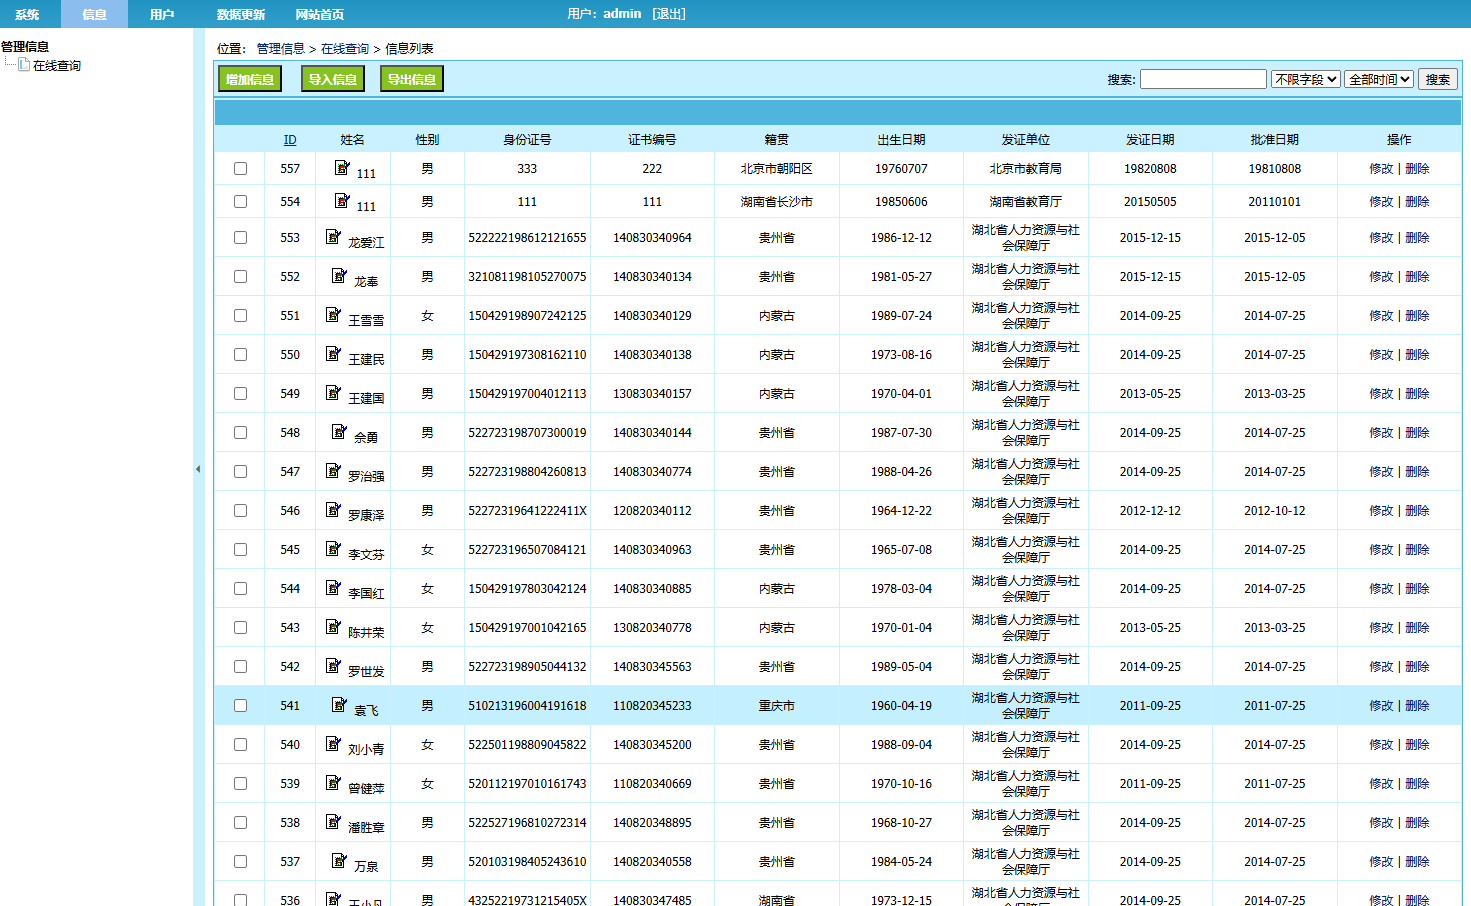The image size is (1471, 906).
Task: Tick the checkbox for record ID 557
Action: 240,169
